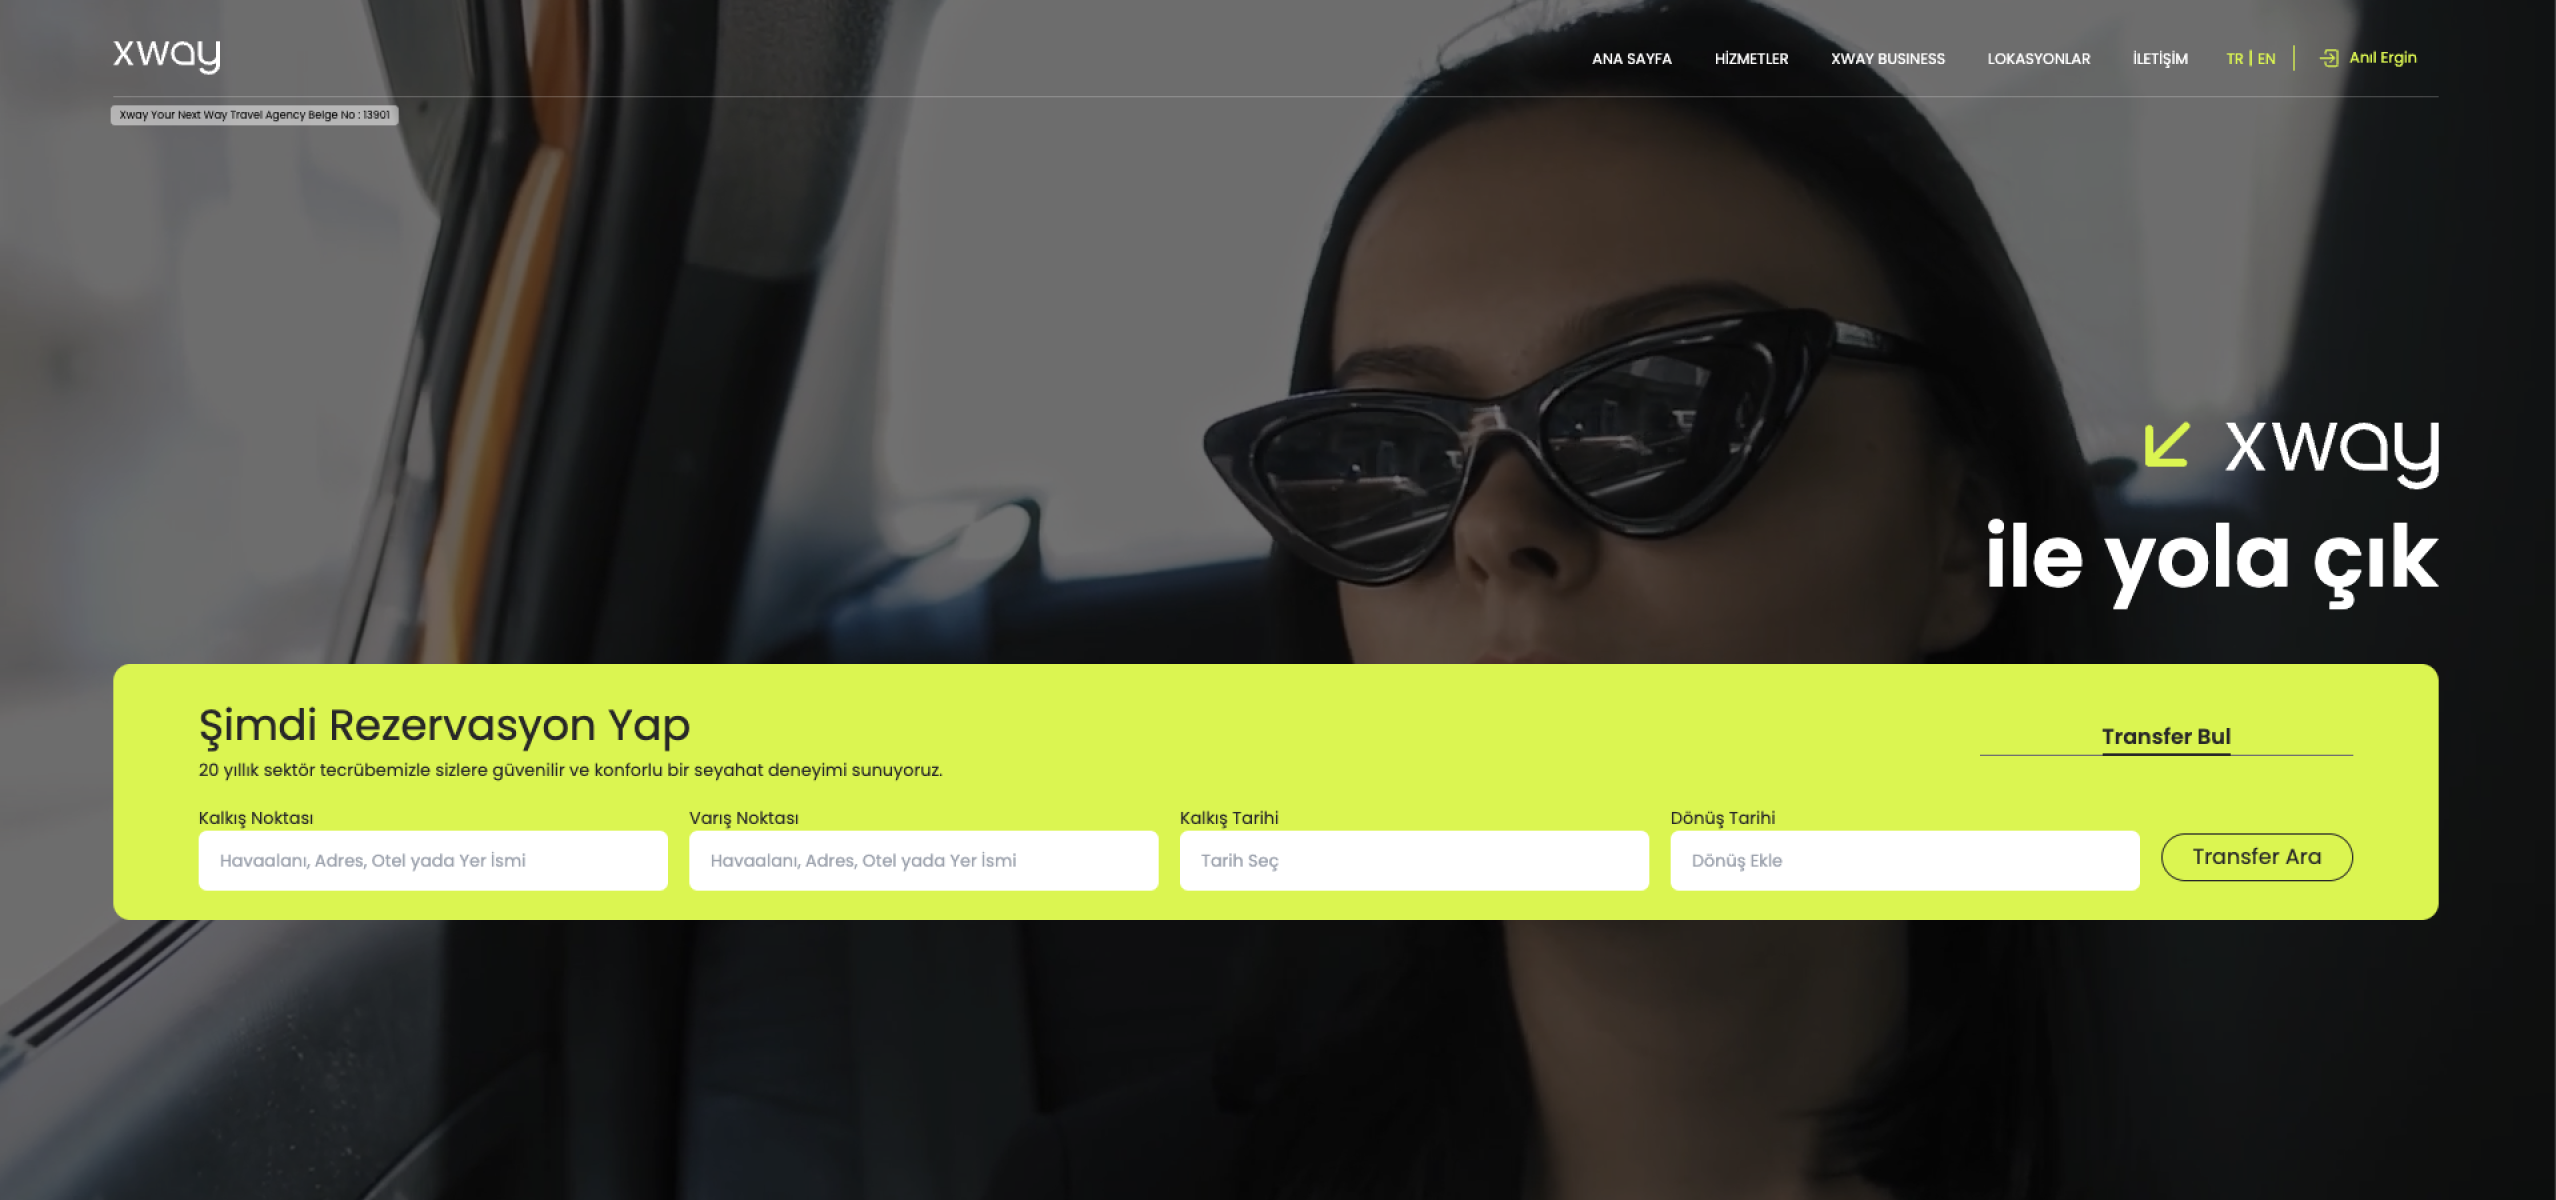Focus the Varış Noktası input field

(x=922, y=860)
